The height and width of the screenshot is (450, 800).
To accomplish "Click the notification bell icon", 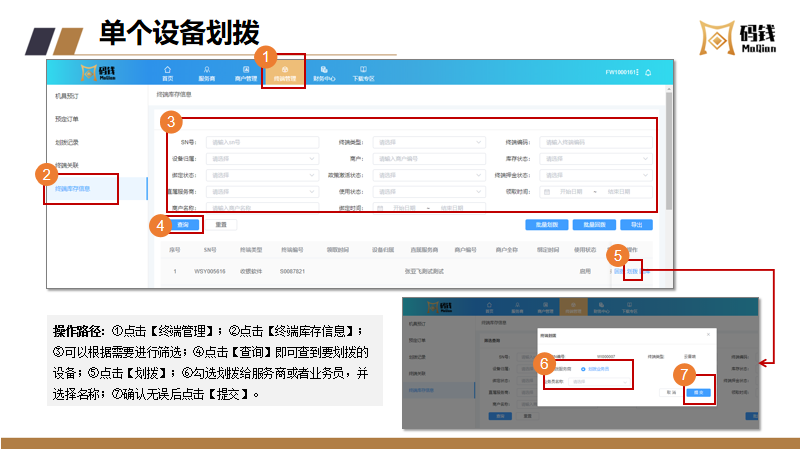I will pyautogui.click(x=648, y=72).
